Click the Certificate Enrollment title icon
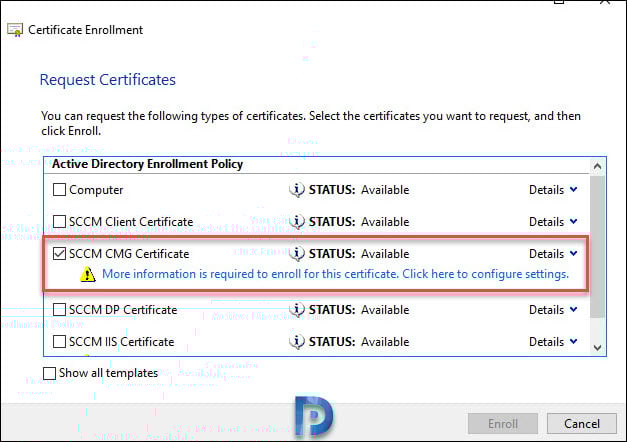 pos(15,30)
